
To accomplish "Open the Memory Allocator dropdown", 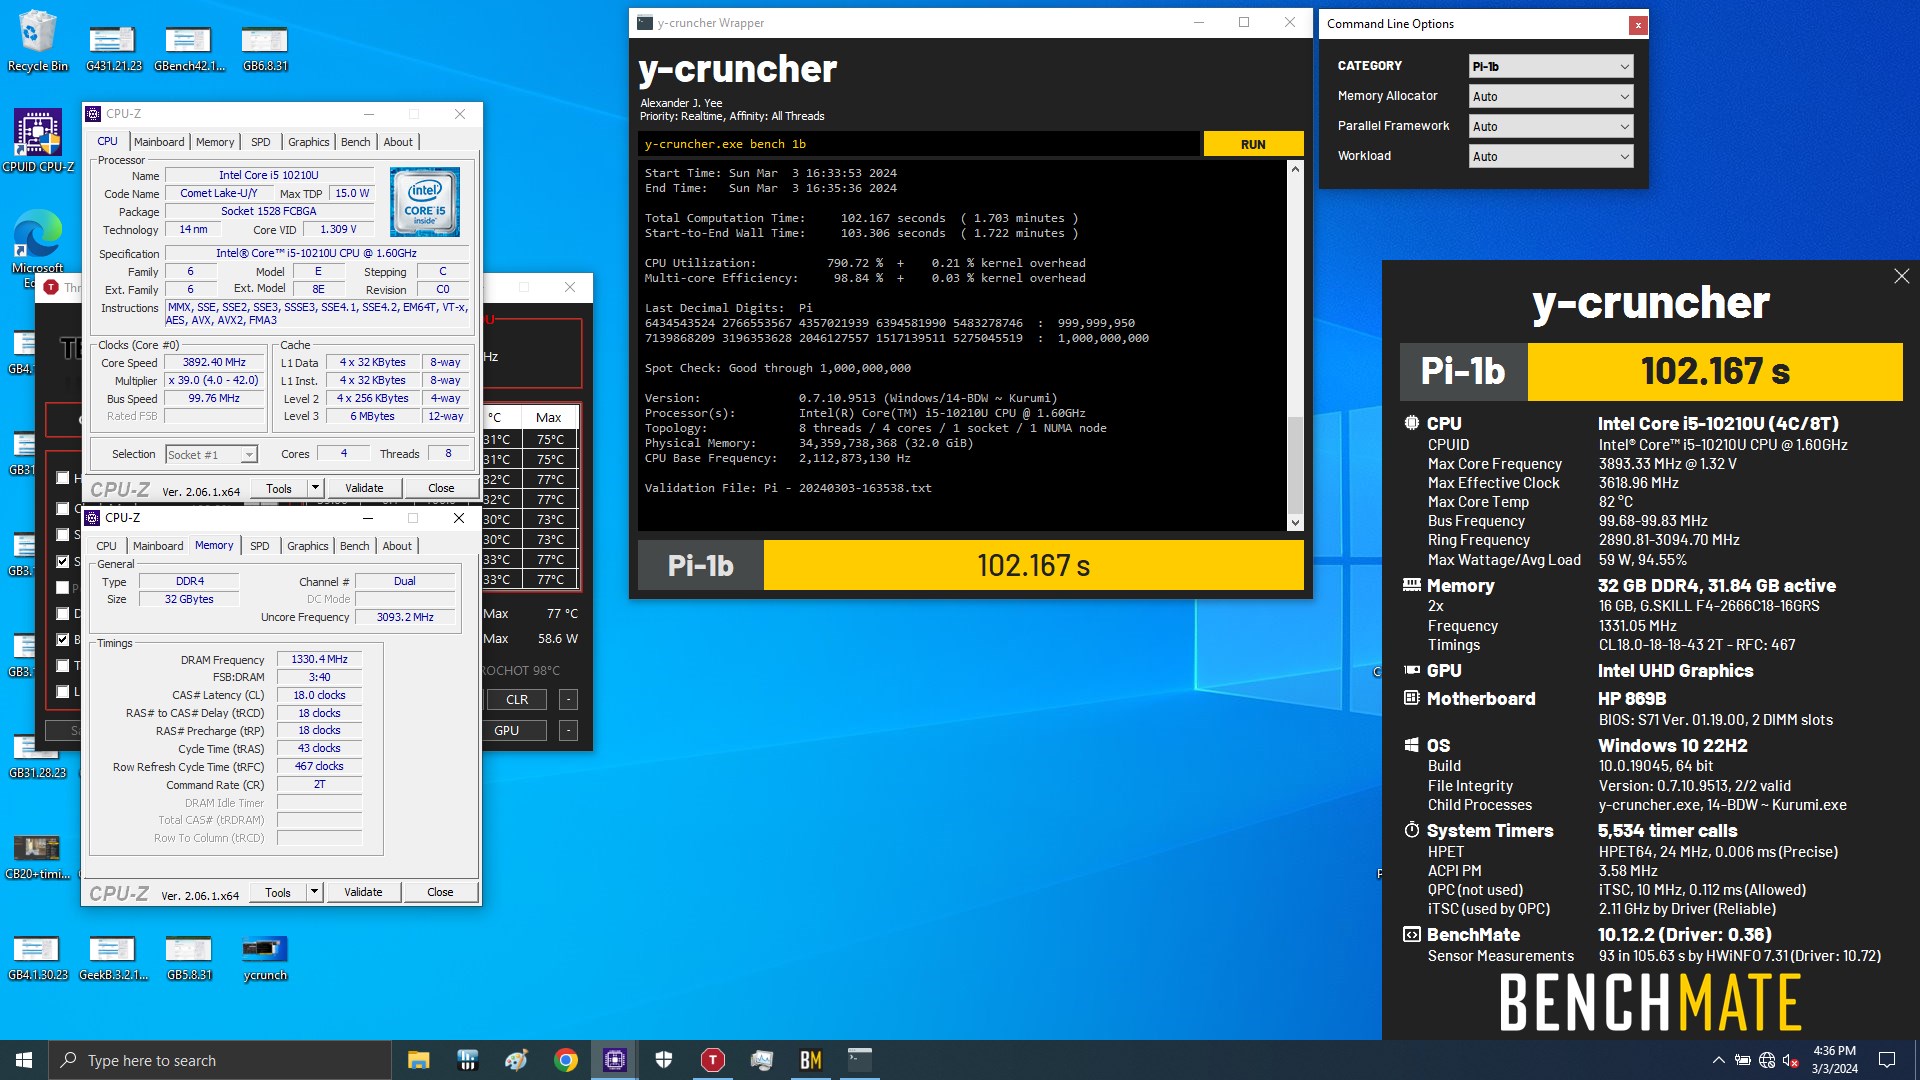I will (x=1551, y=96).
